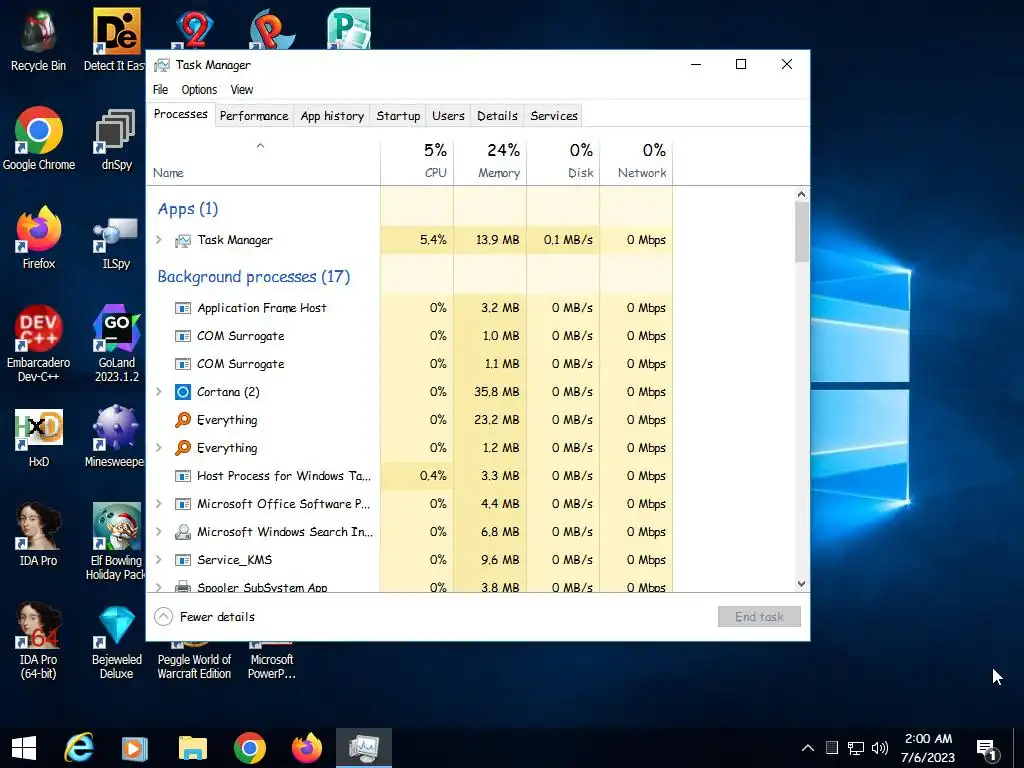Open dnSpy desktop shortcut
1024x768 pixels.
[116, 138]
